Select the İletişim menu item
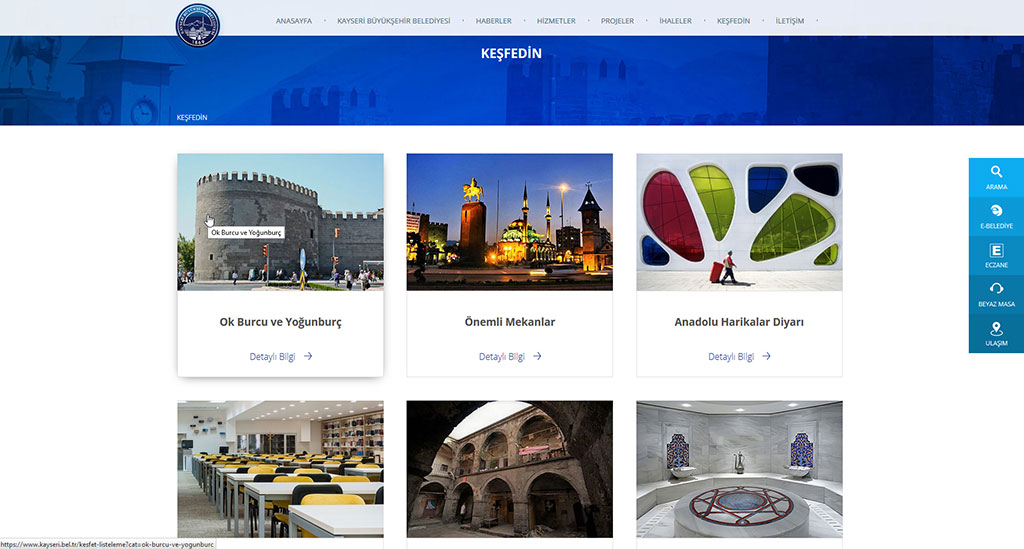 click(x=790, y=21)
